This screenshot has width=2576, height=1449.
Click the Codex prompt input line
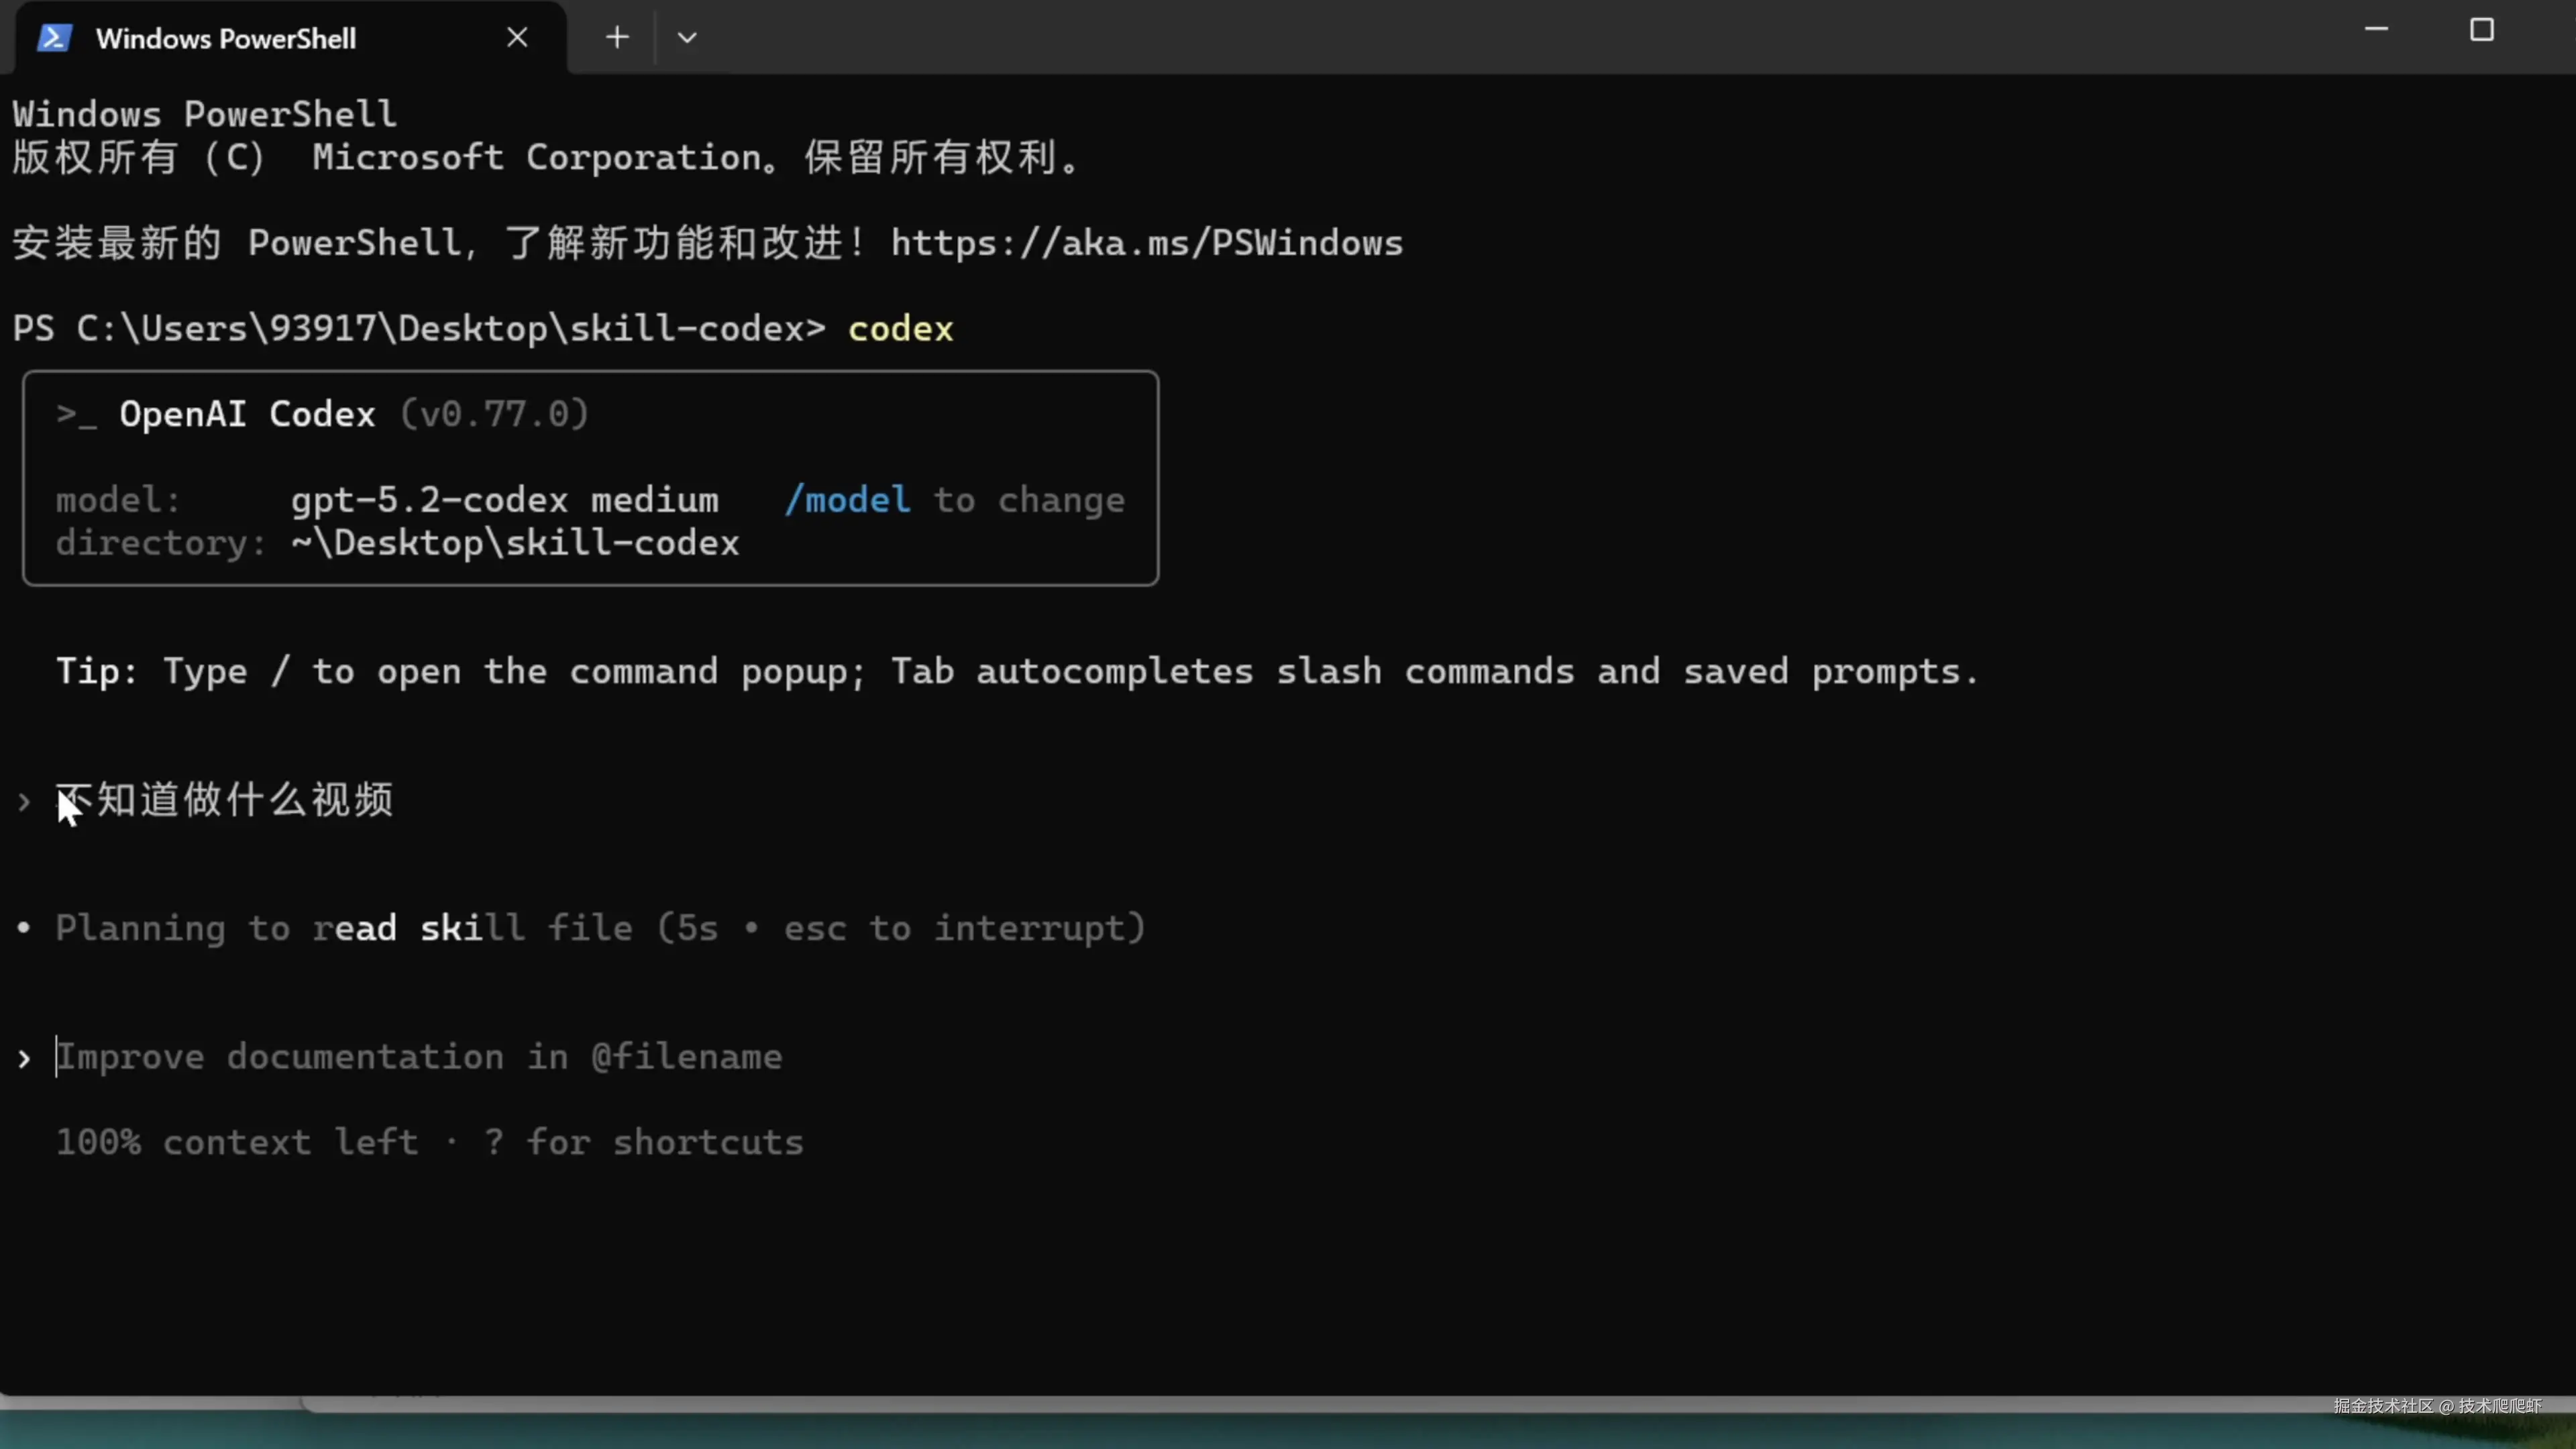tap(420, 1057)
